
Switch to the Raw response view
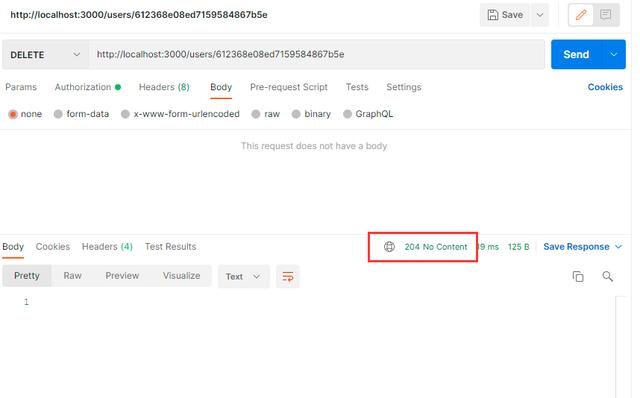tap(72, 276)
